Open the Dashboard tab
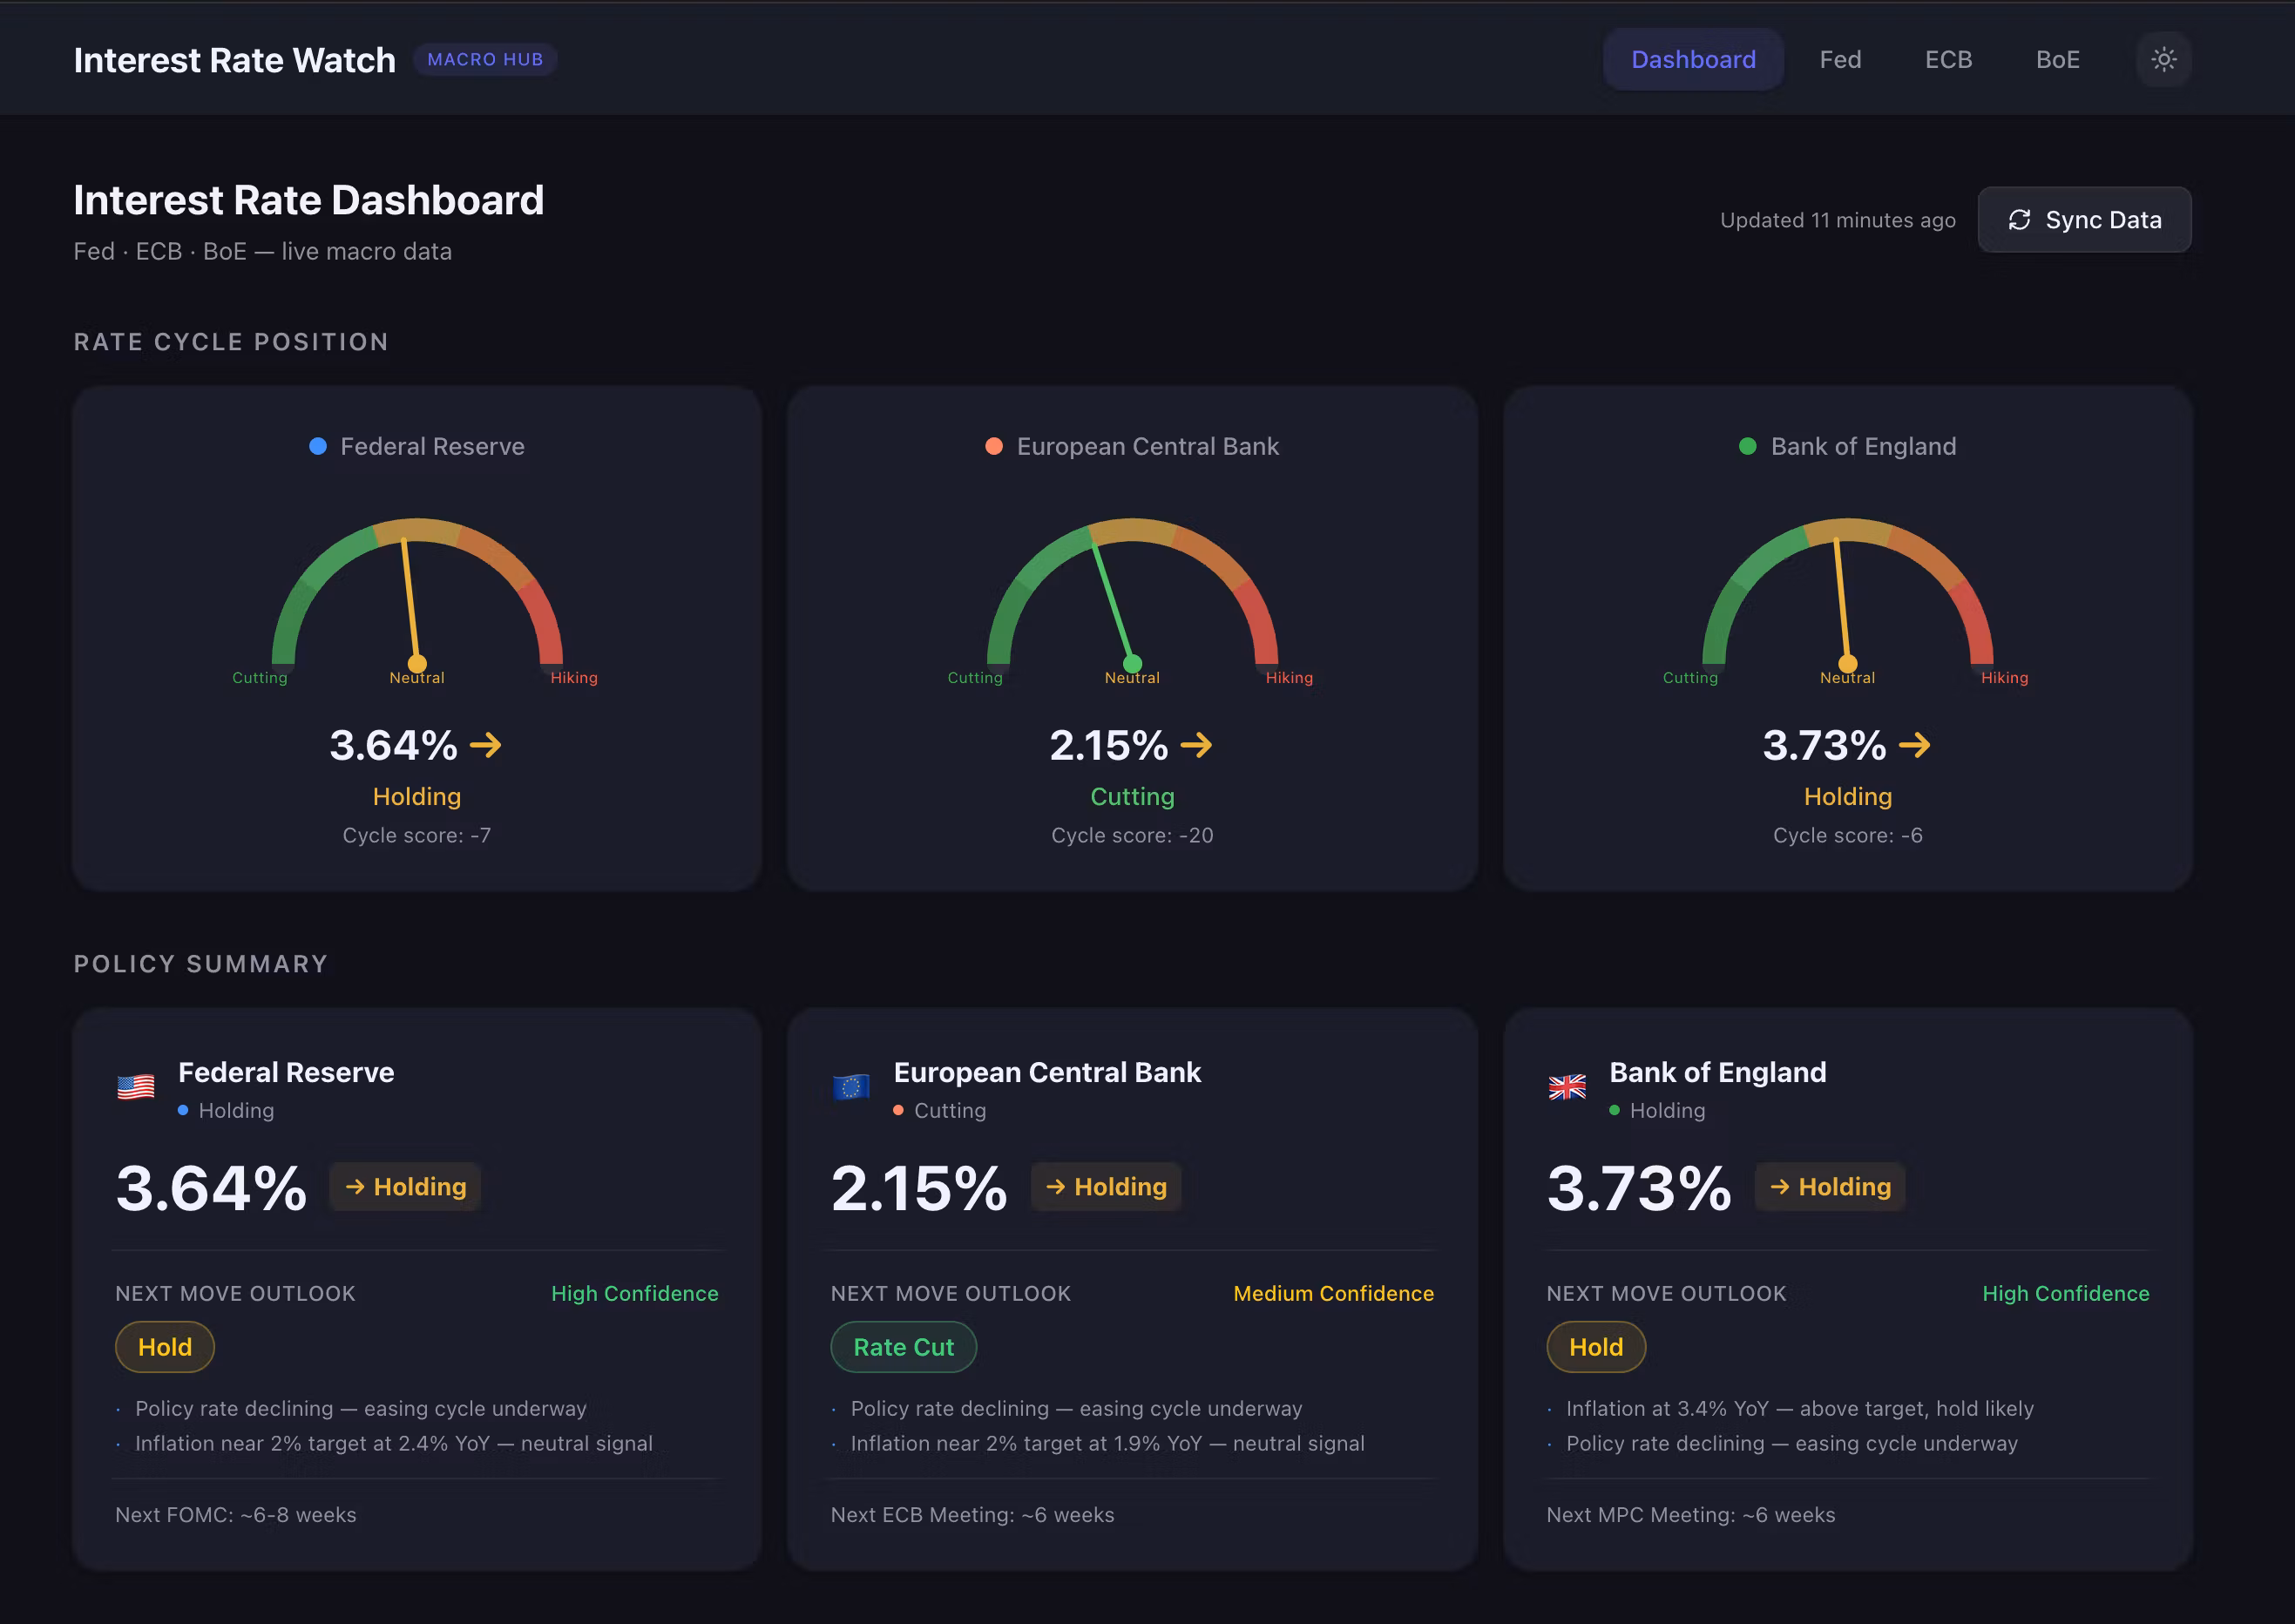 click(x=1693, y=60)
